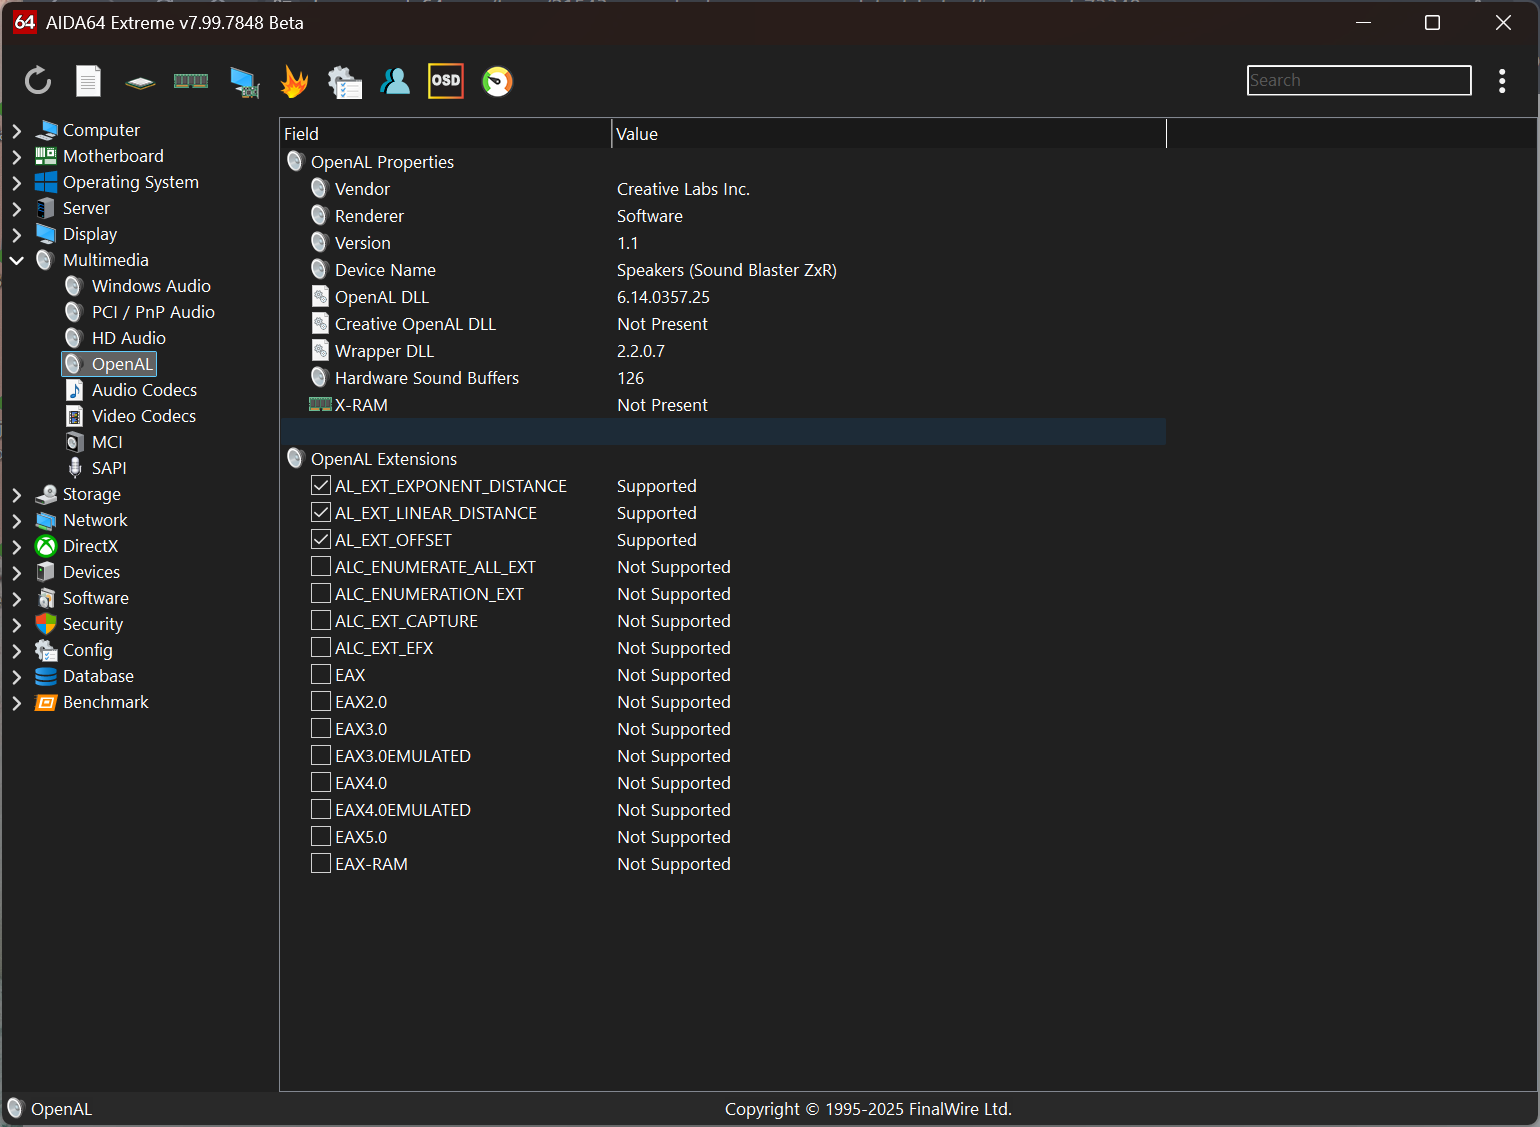Expand the Computer tree node
The height and width of the screenshot is (1127, 1540).
tap(16, 130)
